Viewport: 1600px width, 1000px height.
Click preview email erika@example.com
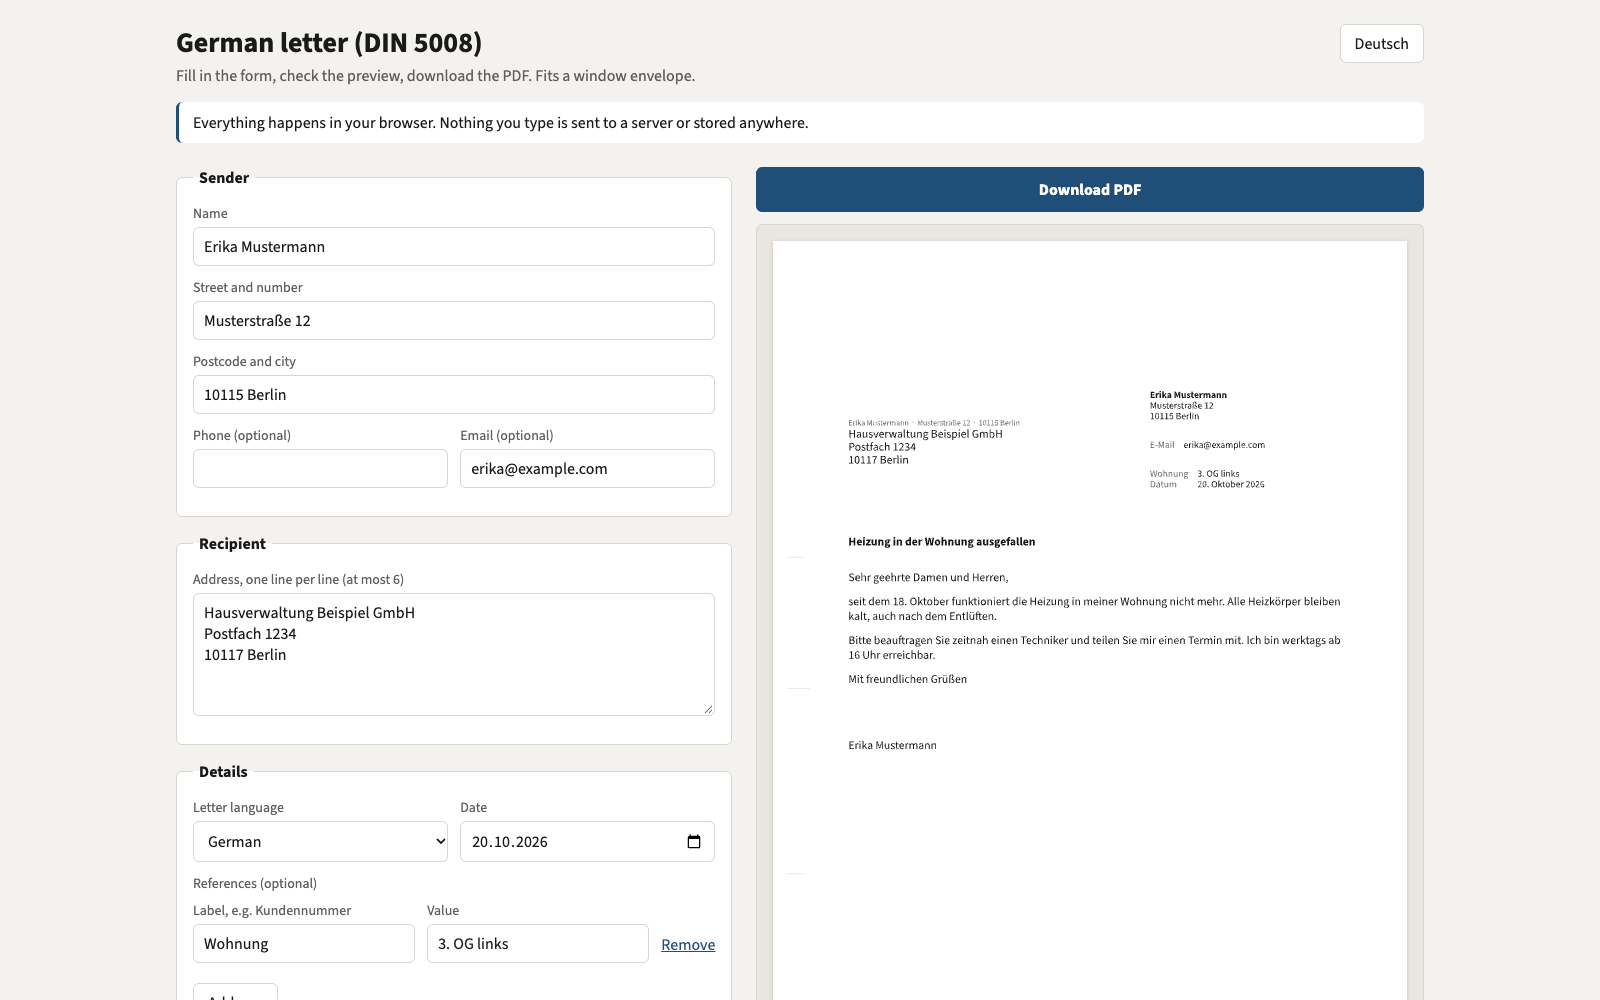coord(1224,445)
